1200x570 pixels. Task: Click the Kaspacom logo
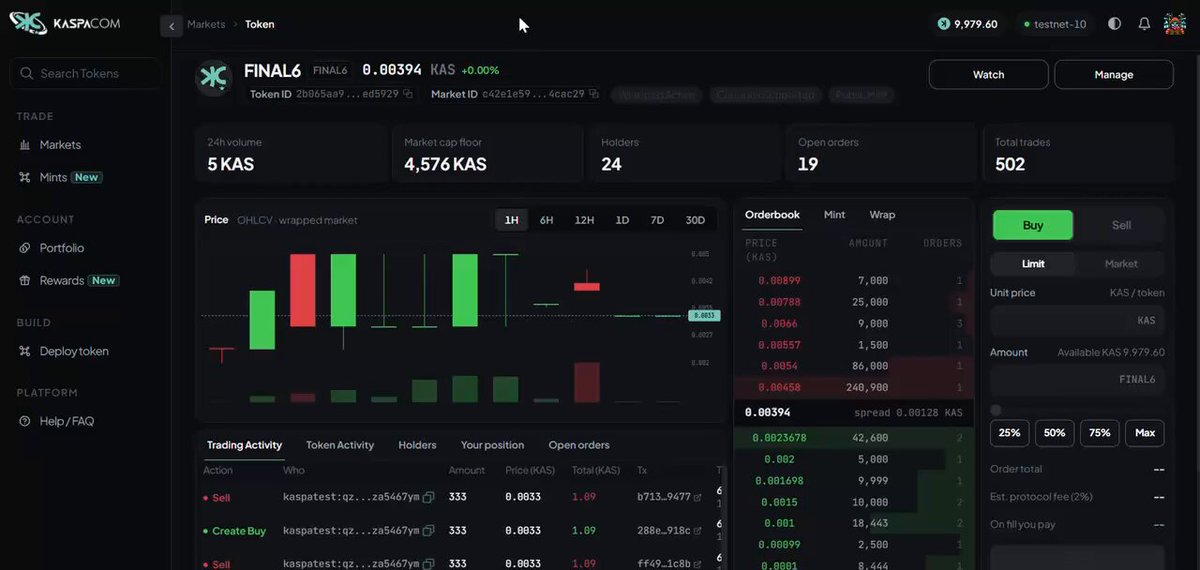click(x=65, y=23)
